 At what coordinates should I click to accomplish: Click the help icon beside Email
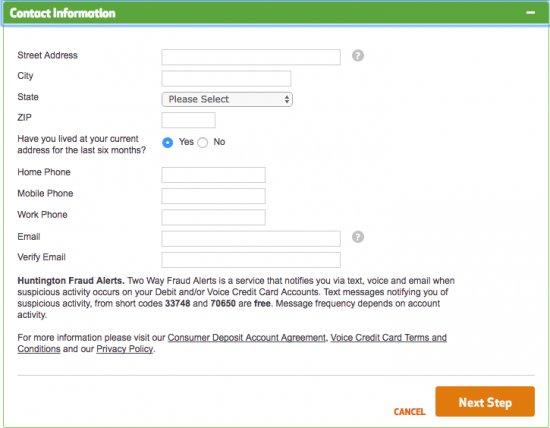[x=358, y=237]
